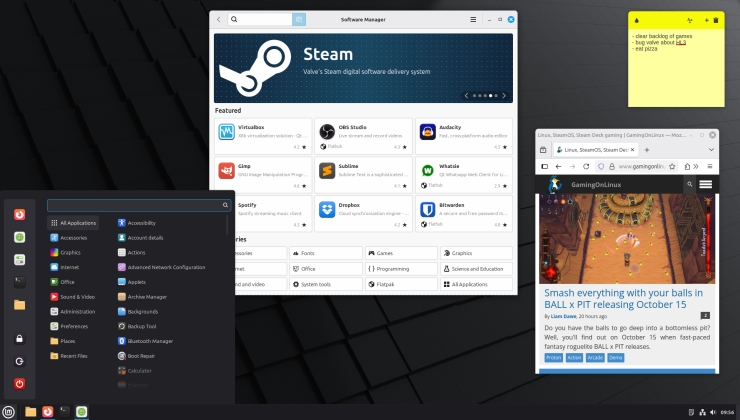Select the Bitwarden featured app tile
Screen dimensions: 740x420
[x=464, y=210]
